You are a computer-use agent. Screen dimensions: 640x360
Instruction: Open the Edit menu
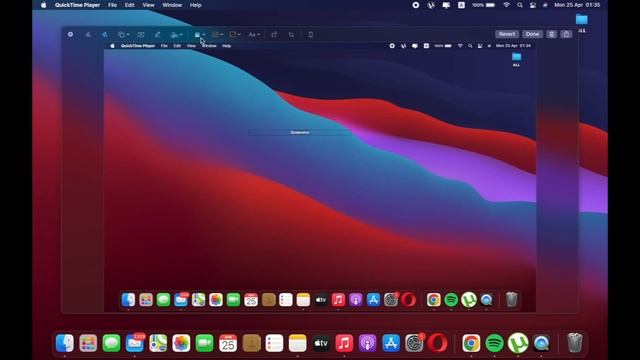(x=129, y=5)
